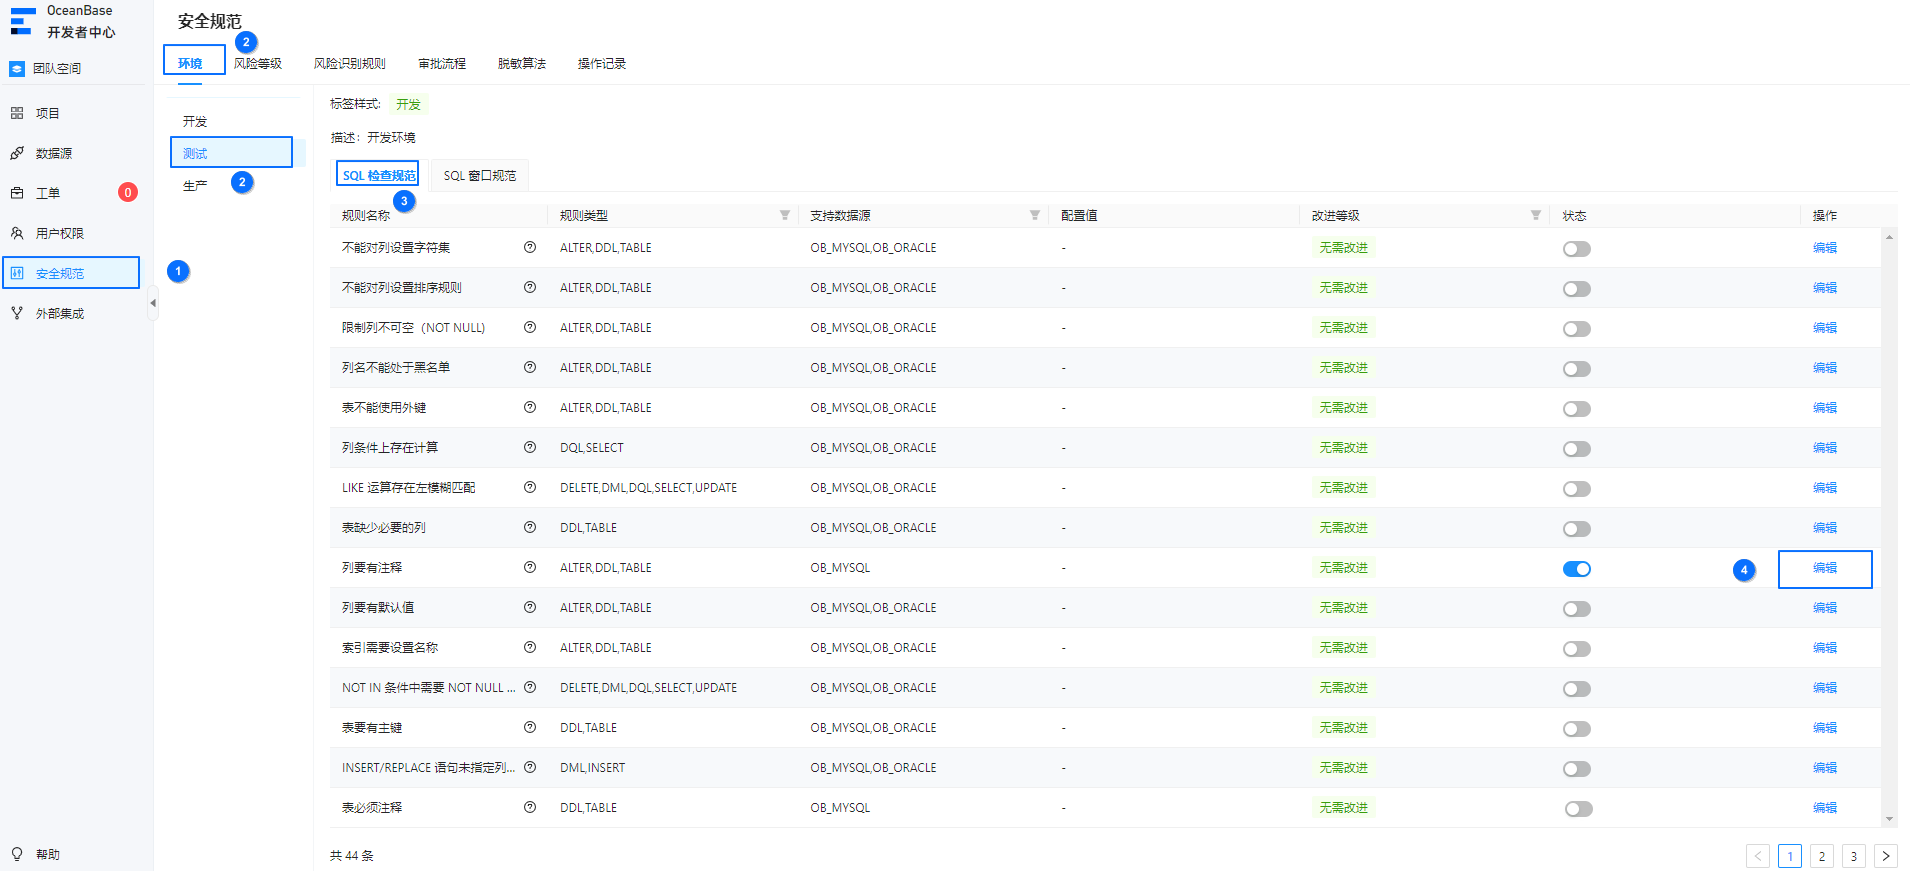This screenshot has height=871, width=1910.
Task: Click help icon beside 列要有注释 rule
Action: click(x=530, y=567)
